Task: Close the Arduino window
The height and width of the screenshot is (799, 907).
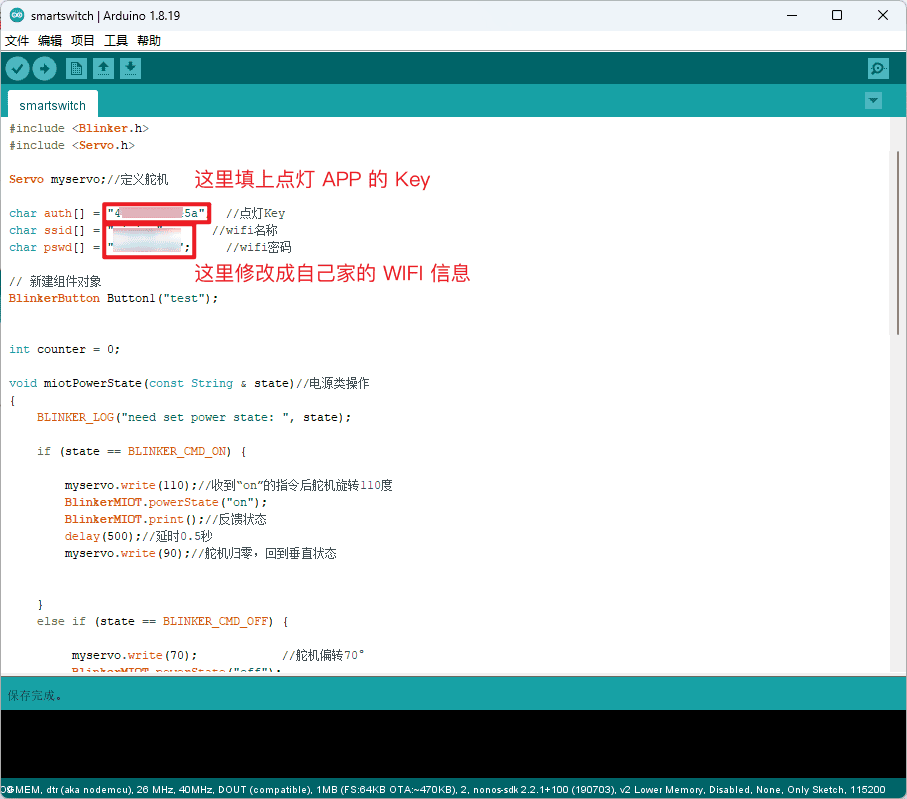Action: (x=883, y=15)
